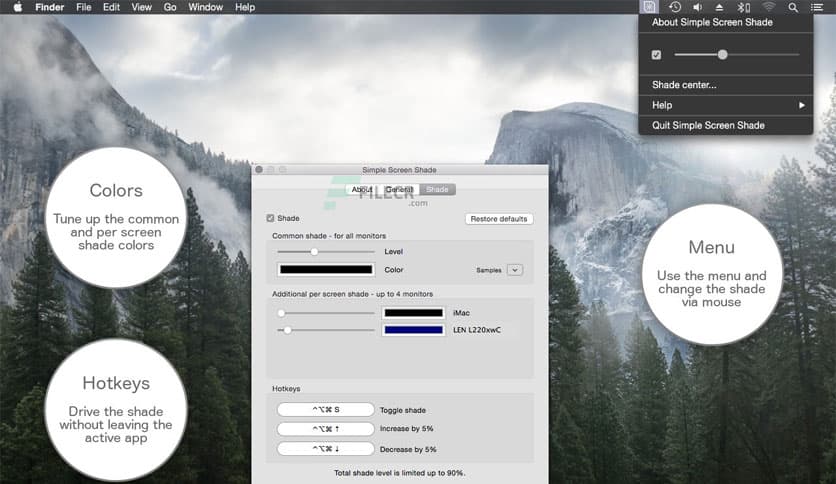Open the Window menu

pos(205,7)
